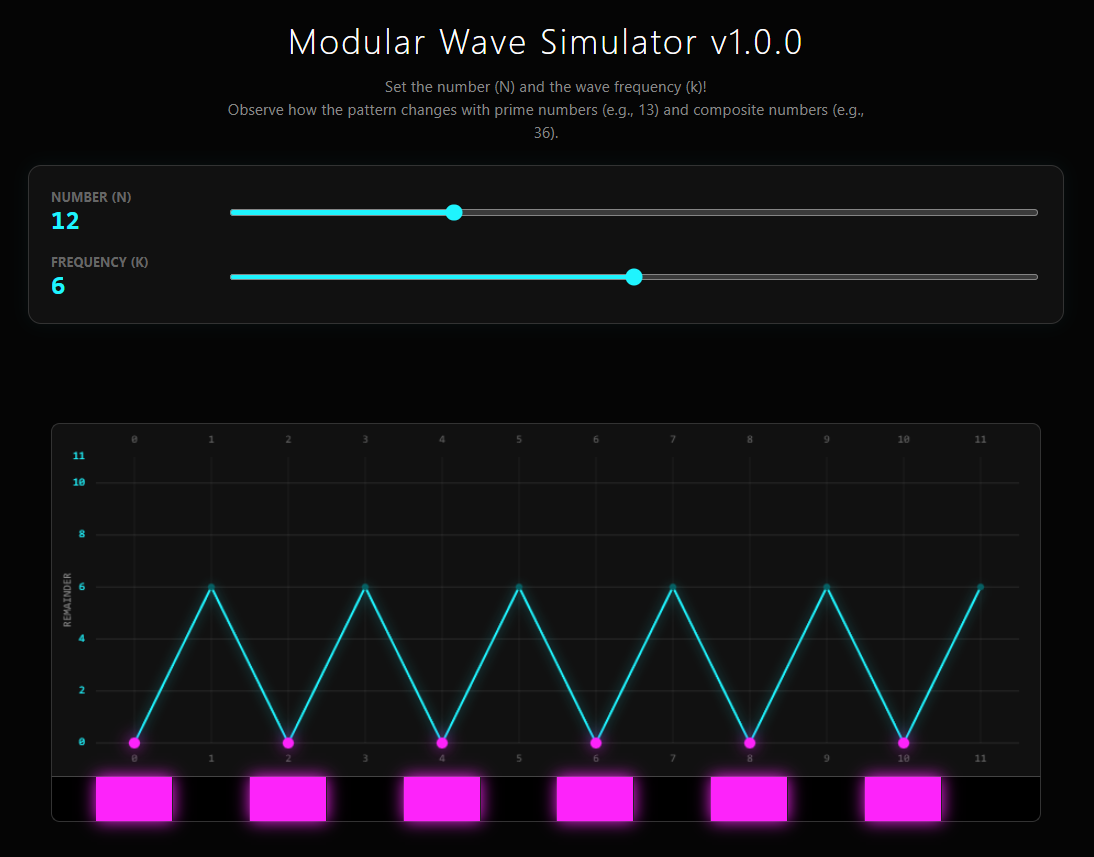1094x857 pixels.
Task: Pick the magenta dot at position 6
Action: 596,743
